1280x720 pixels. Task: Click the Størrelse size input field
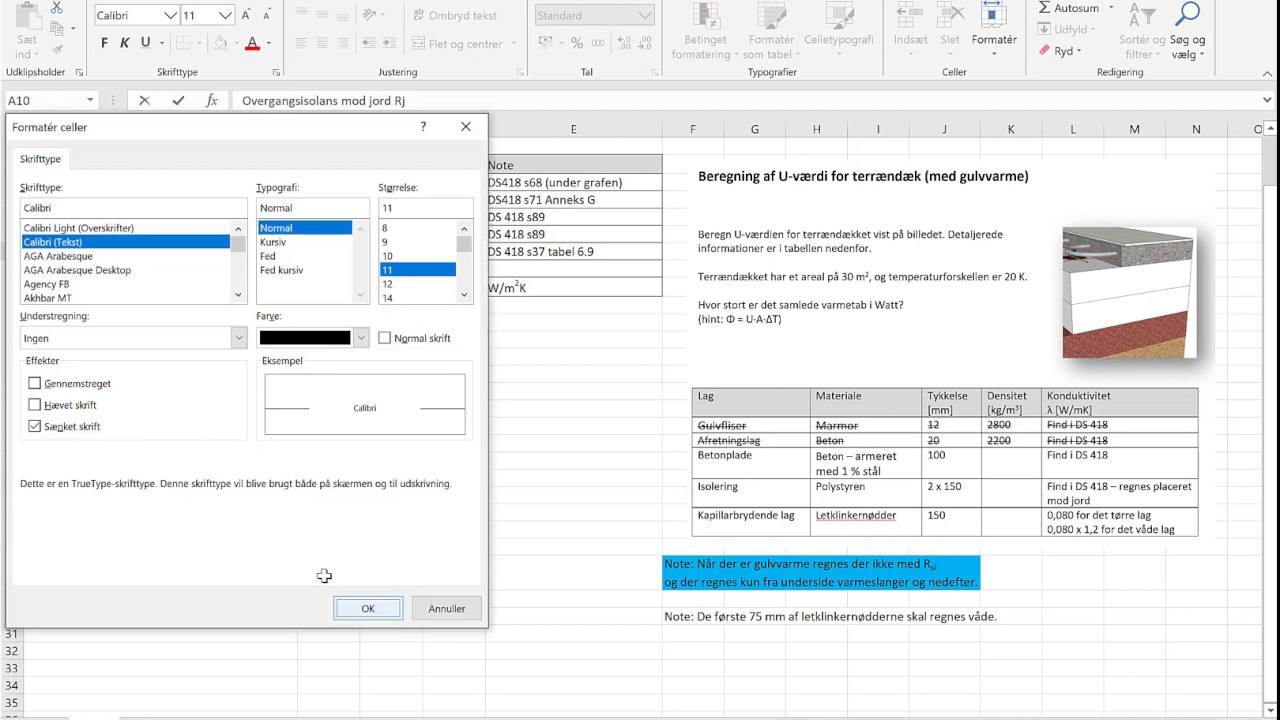425,208
